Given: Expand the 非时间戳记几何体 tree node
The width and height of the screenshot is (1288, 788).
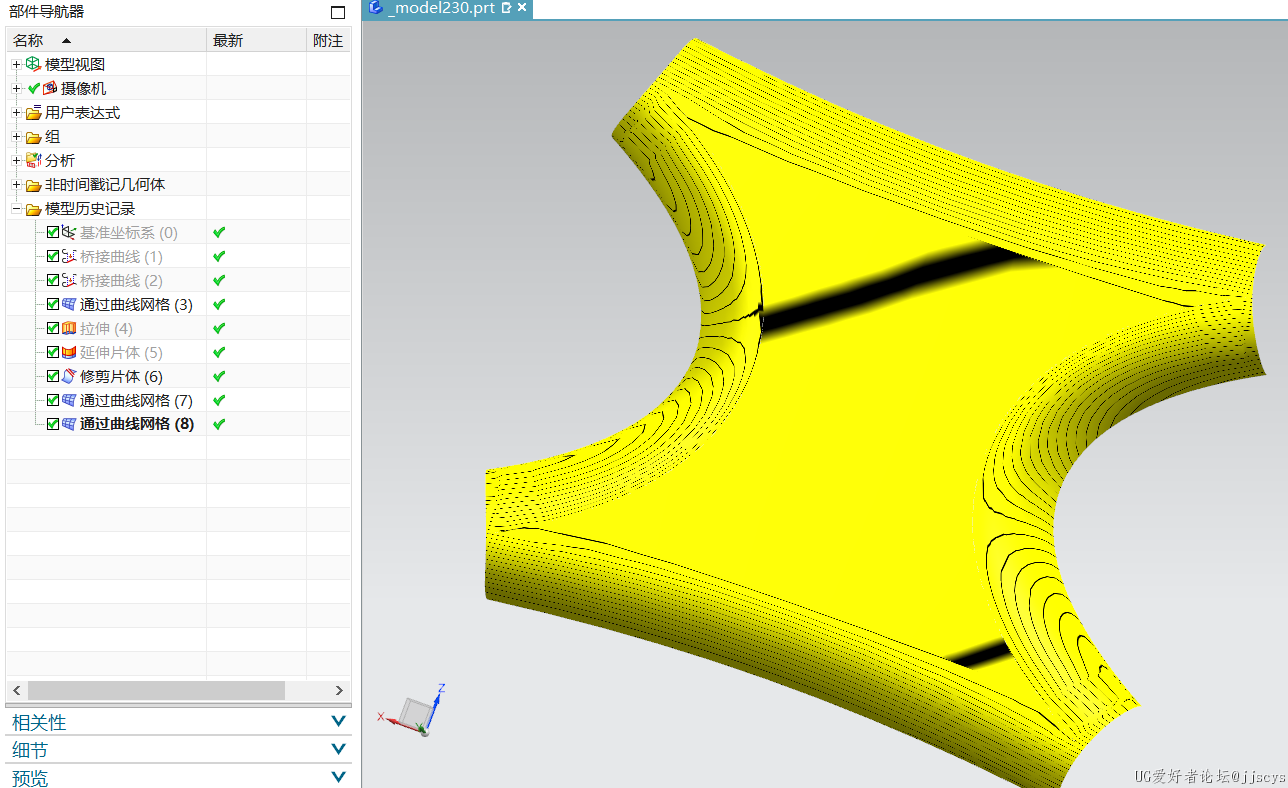Looking at the screenshot, I should click(16, 185).
